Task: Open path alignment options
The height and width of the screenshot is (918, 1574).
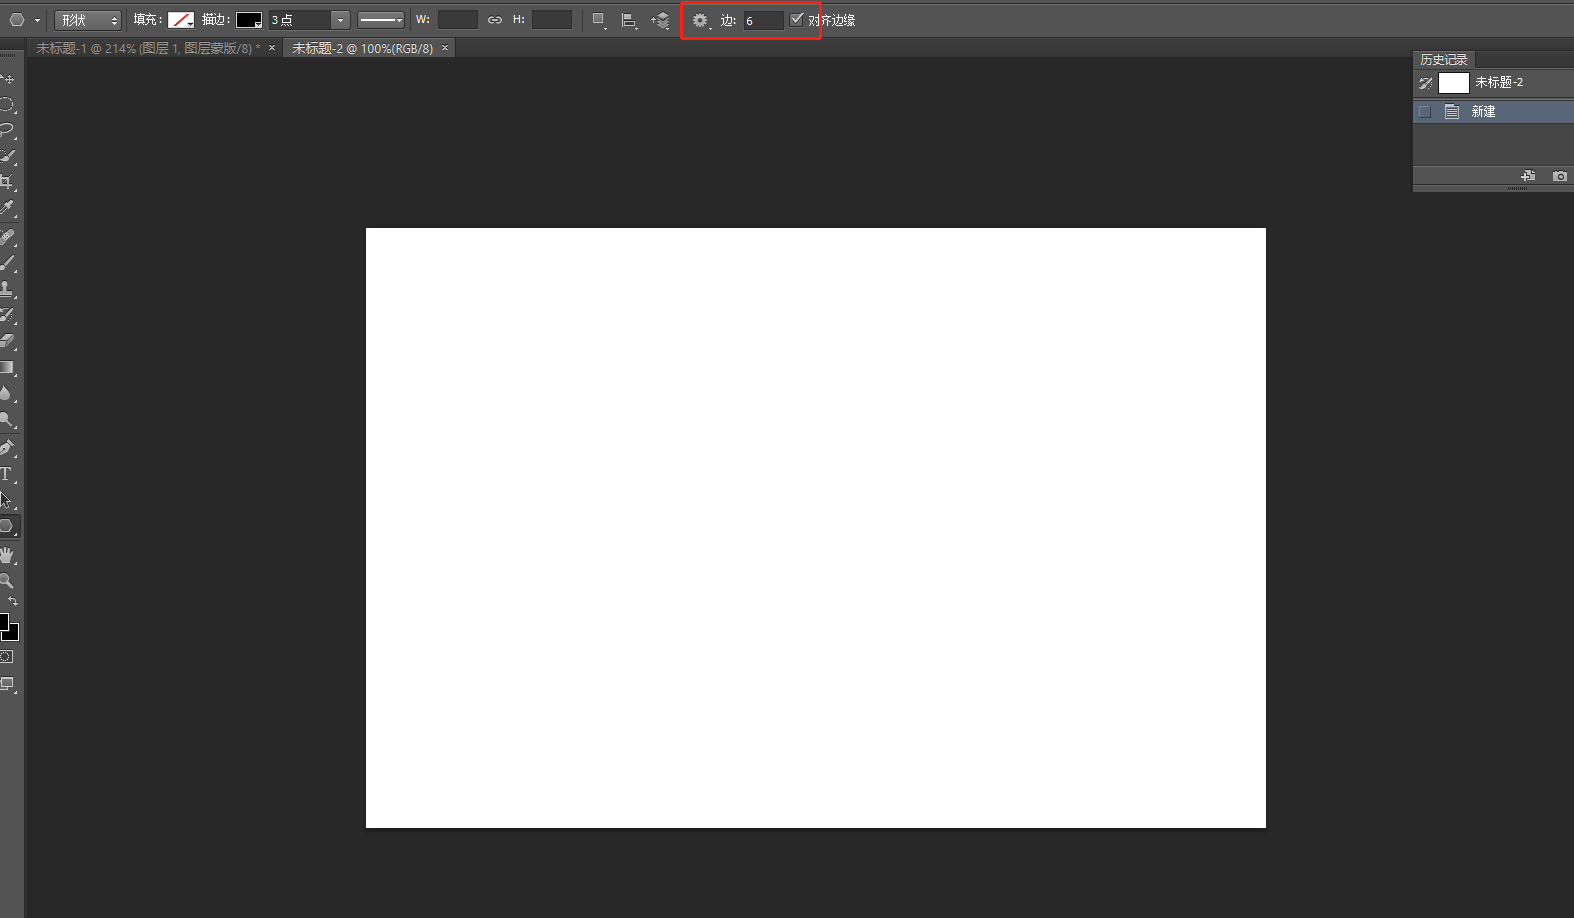Action: [629, 20]
